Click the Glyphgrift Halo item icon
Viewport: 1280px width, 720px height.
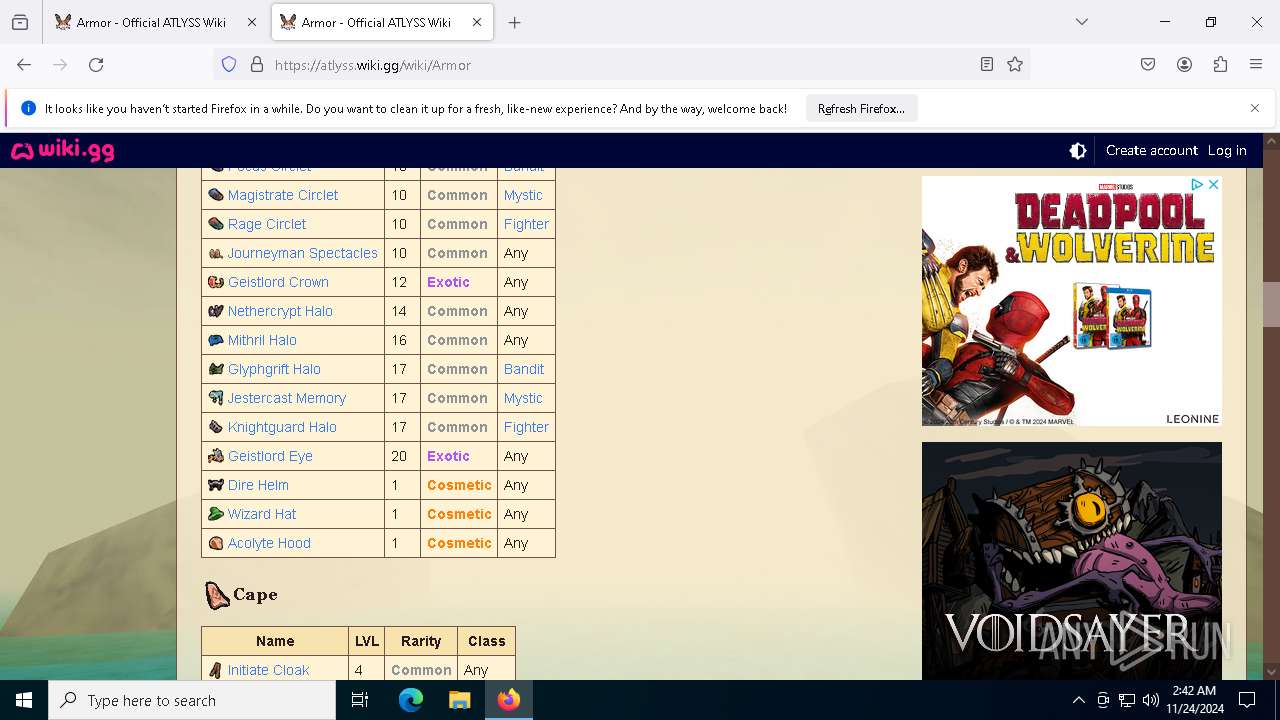pos(216,369)
